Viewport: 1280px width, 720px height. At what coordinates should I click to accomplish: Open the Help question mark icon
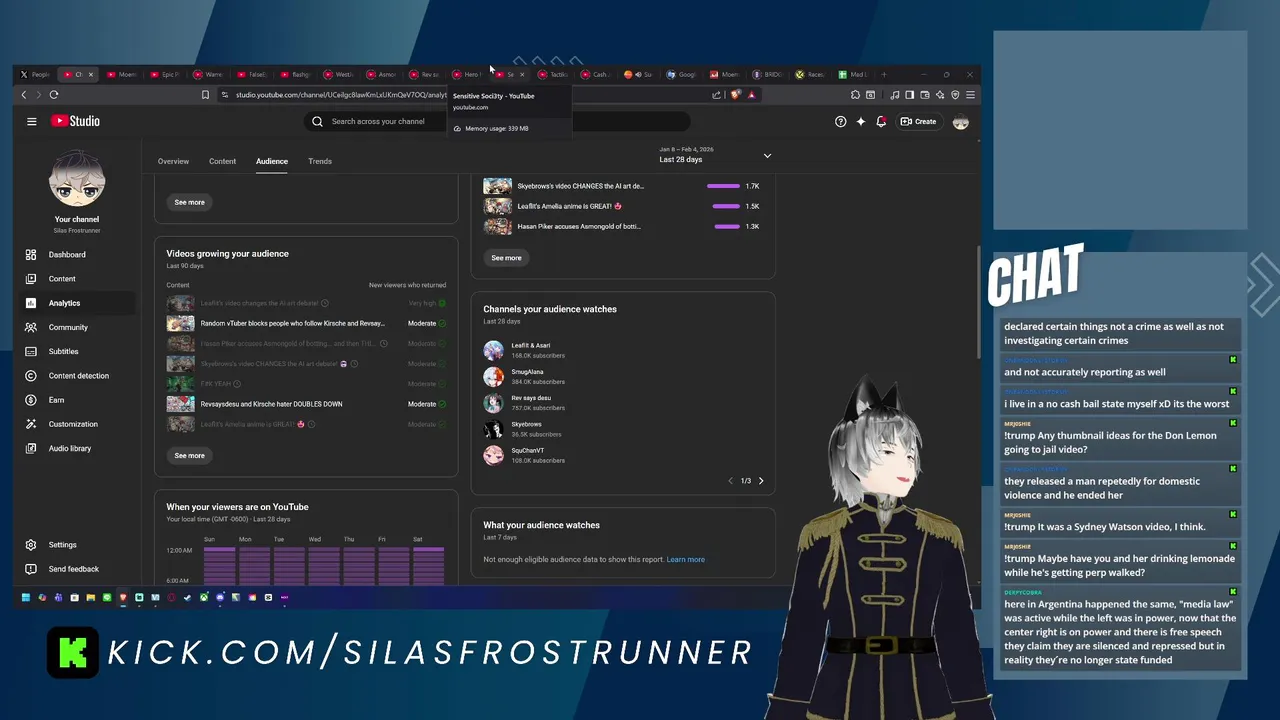[840, 121]
